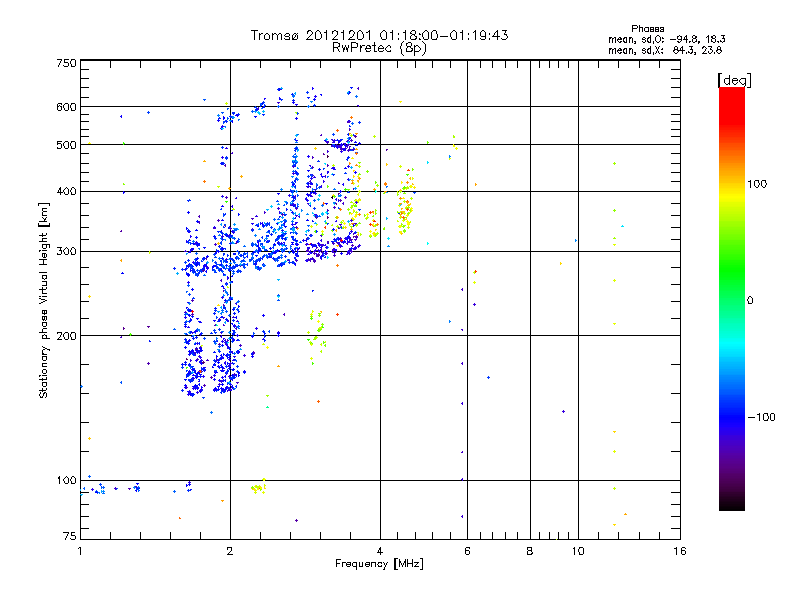This screenshot has width=800, height=600.
Task: Click the 'RwPretec (8p)' subtitle
Action: pyautogui.click(x=379, y=48)
